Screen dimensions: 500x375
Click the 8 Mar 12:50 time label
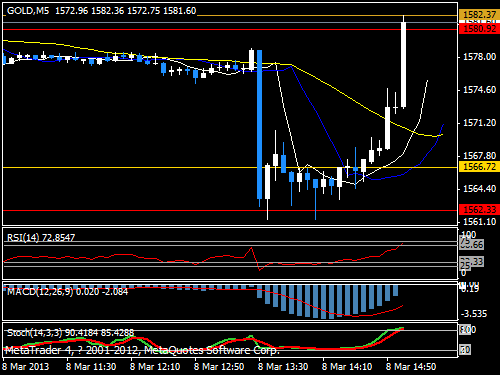219,367
